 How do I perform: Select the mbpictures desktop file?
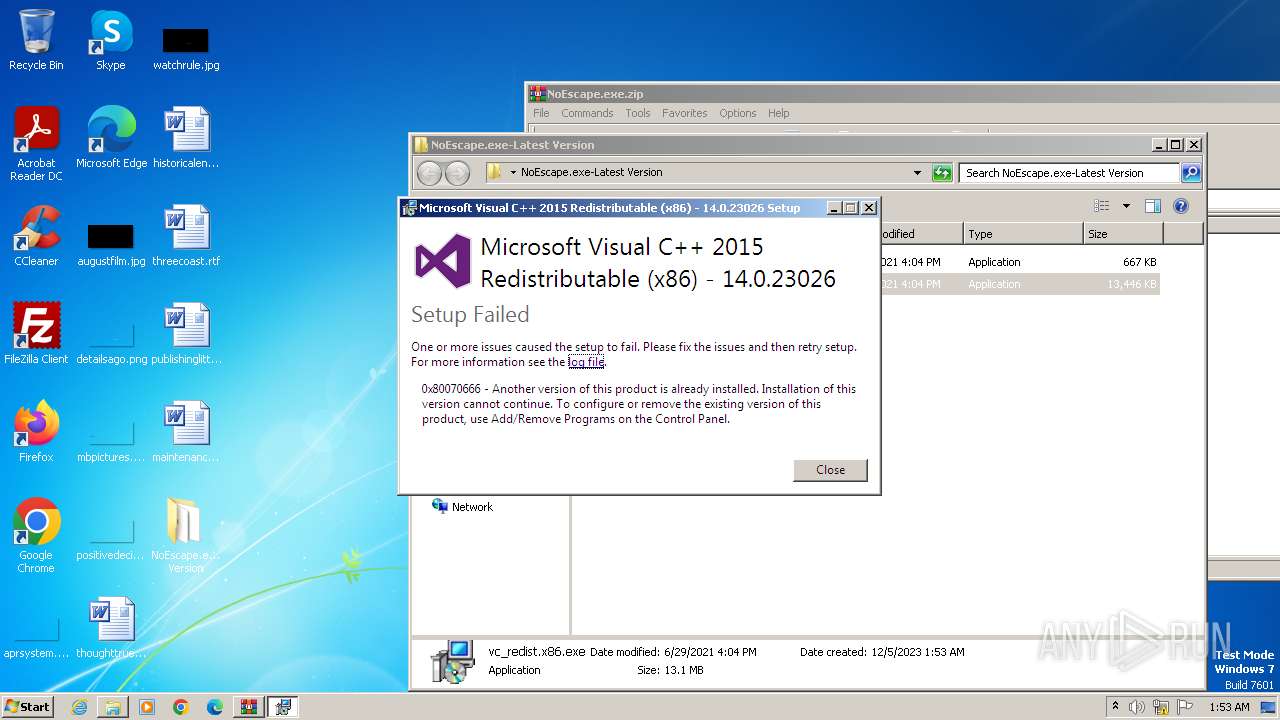click(111, 441)
